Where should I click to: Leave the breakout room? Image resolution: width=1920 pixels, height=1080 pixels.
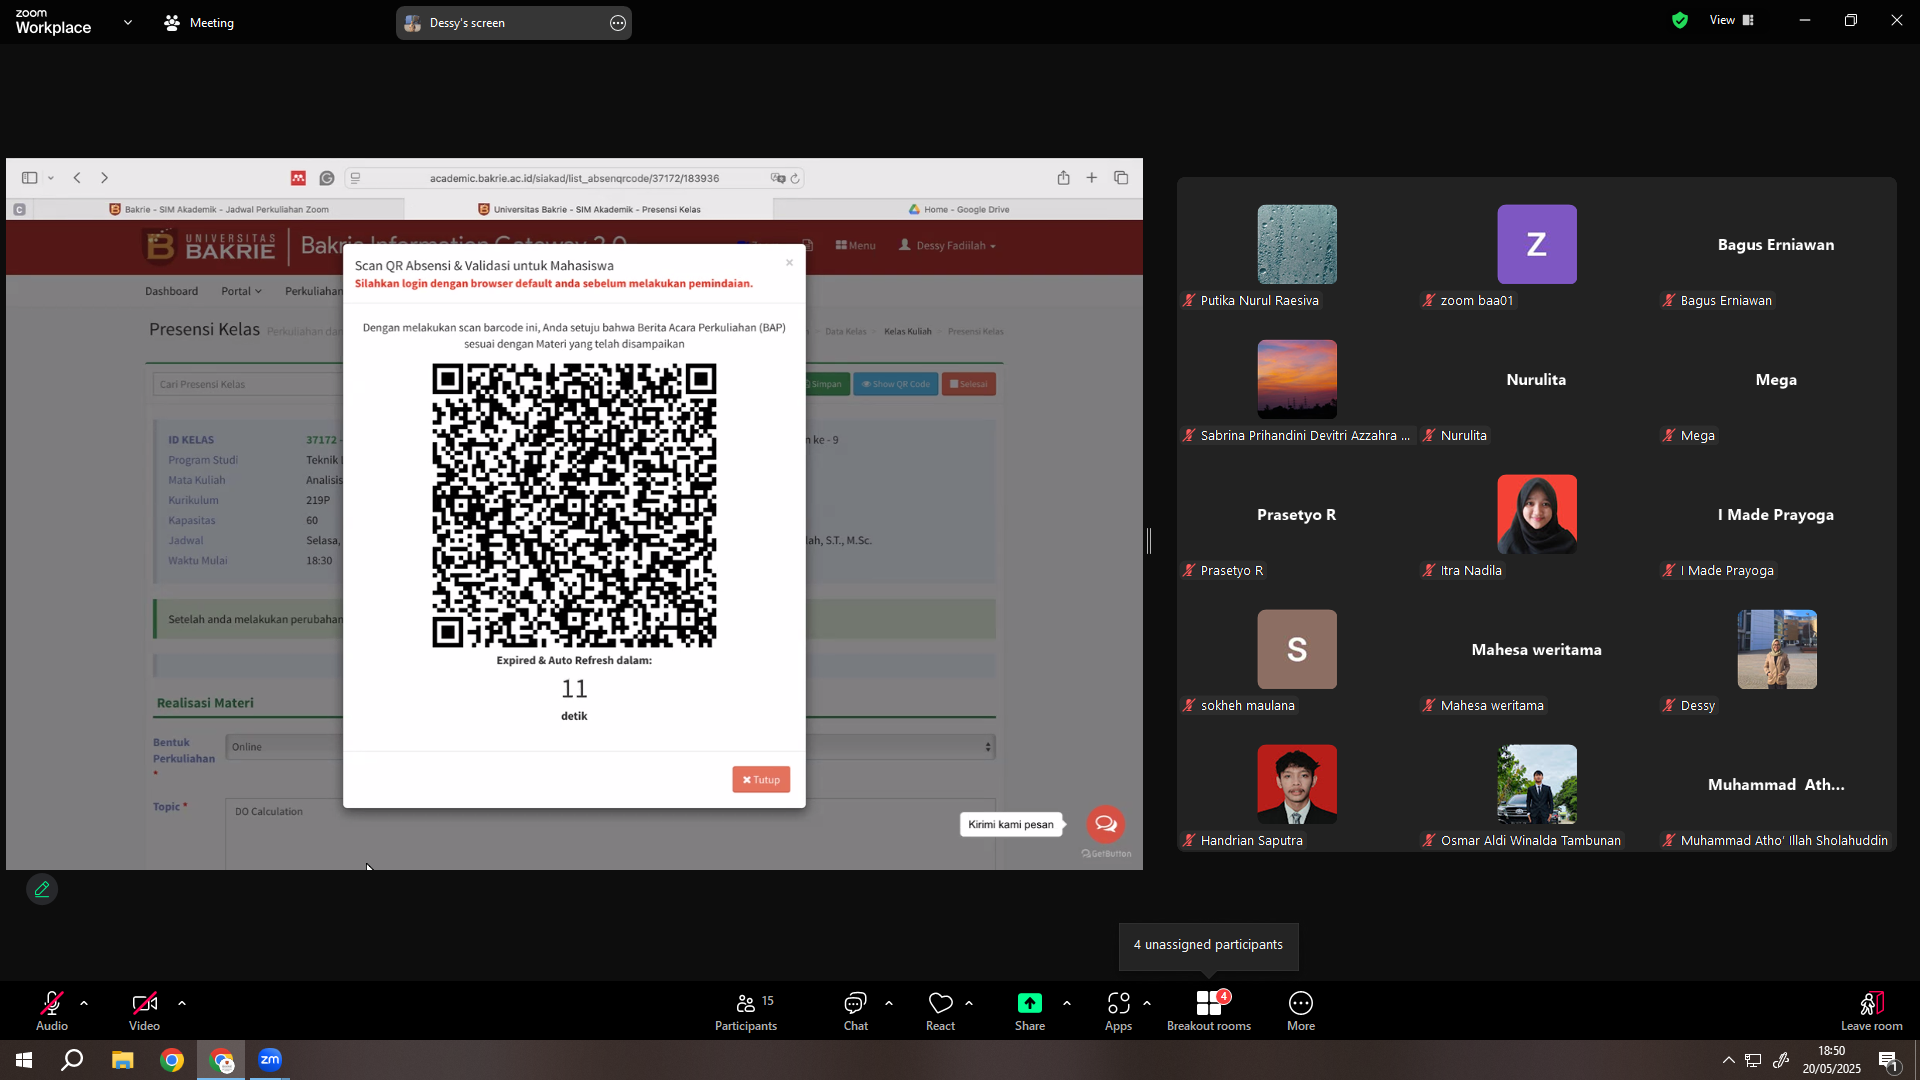click(x=1872, y=1011)
